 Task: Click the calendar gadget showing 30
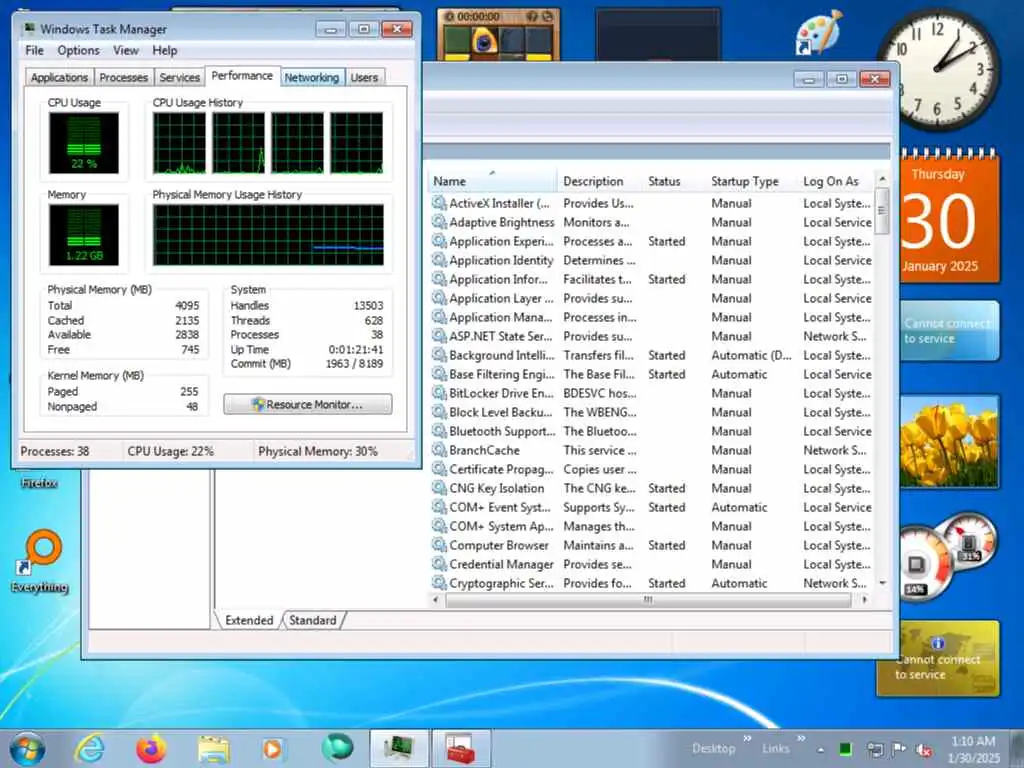point(949,217)
